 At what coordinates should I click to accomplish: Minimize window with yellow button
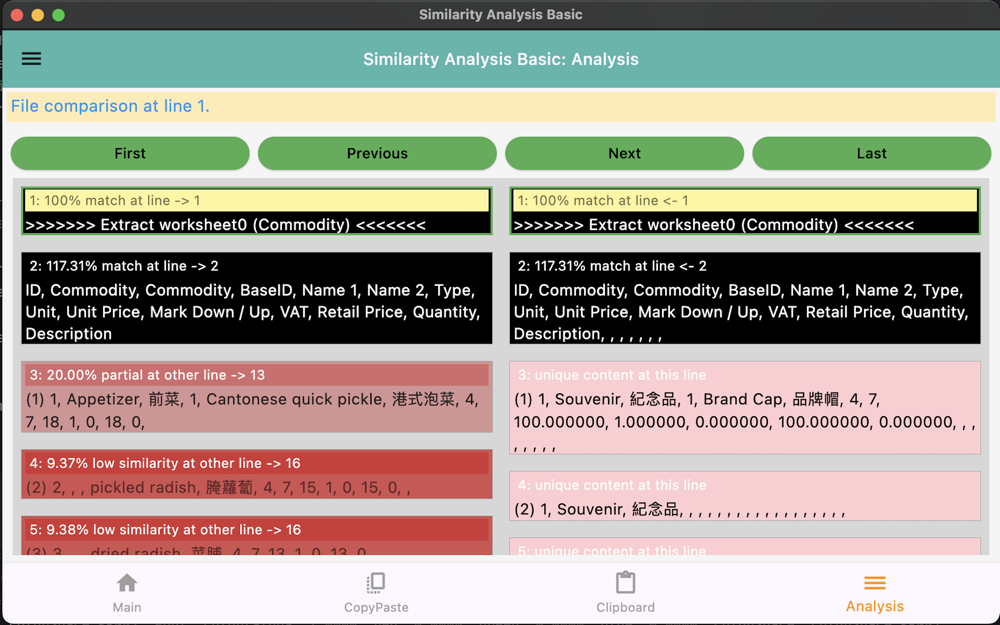pos(38,15)
